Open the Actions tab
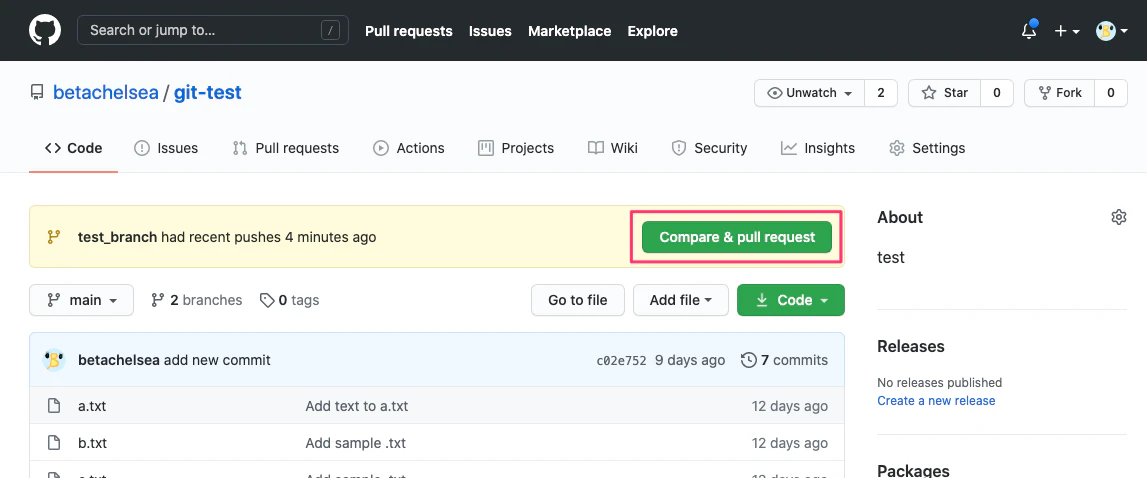Screen dimensions: 1147x478 tap(409, 148)
